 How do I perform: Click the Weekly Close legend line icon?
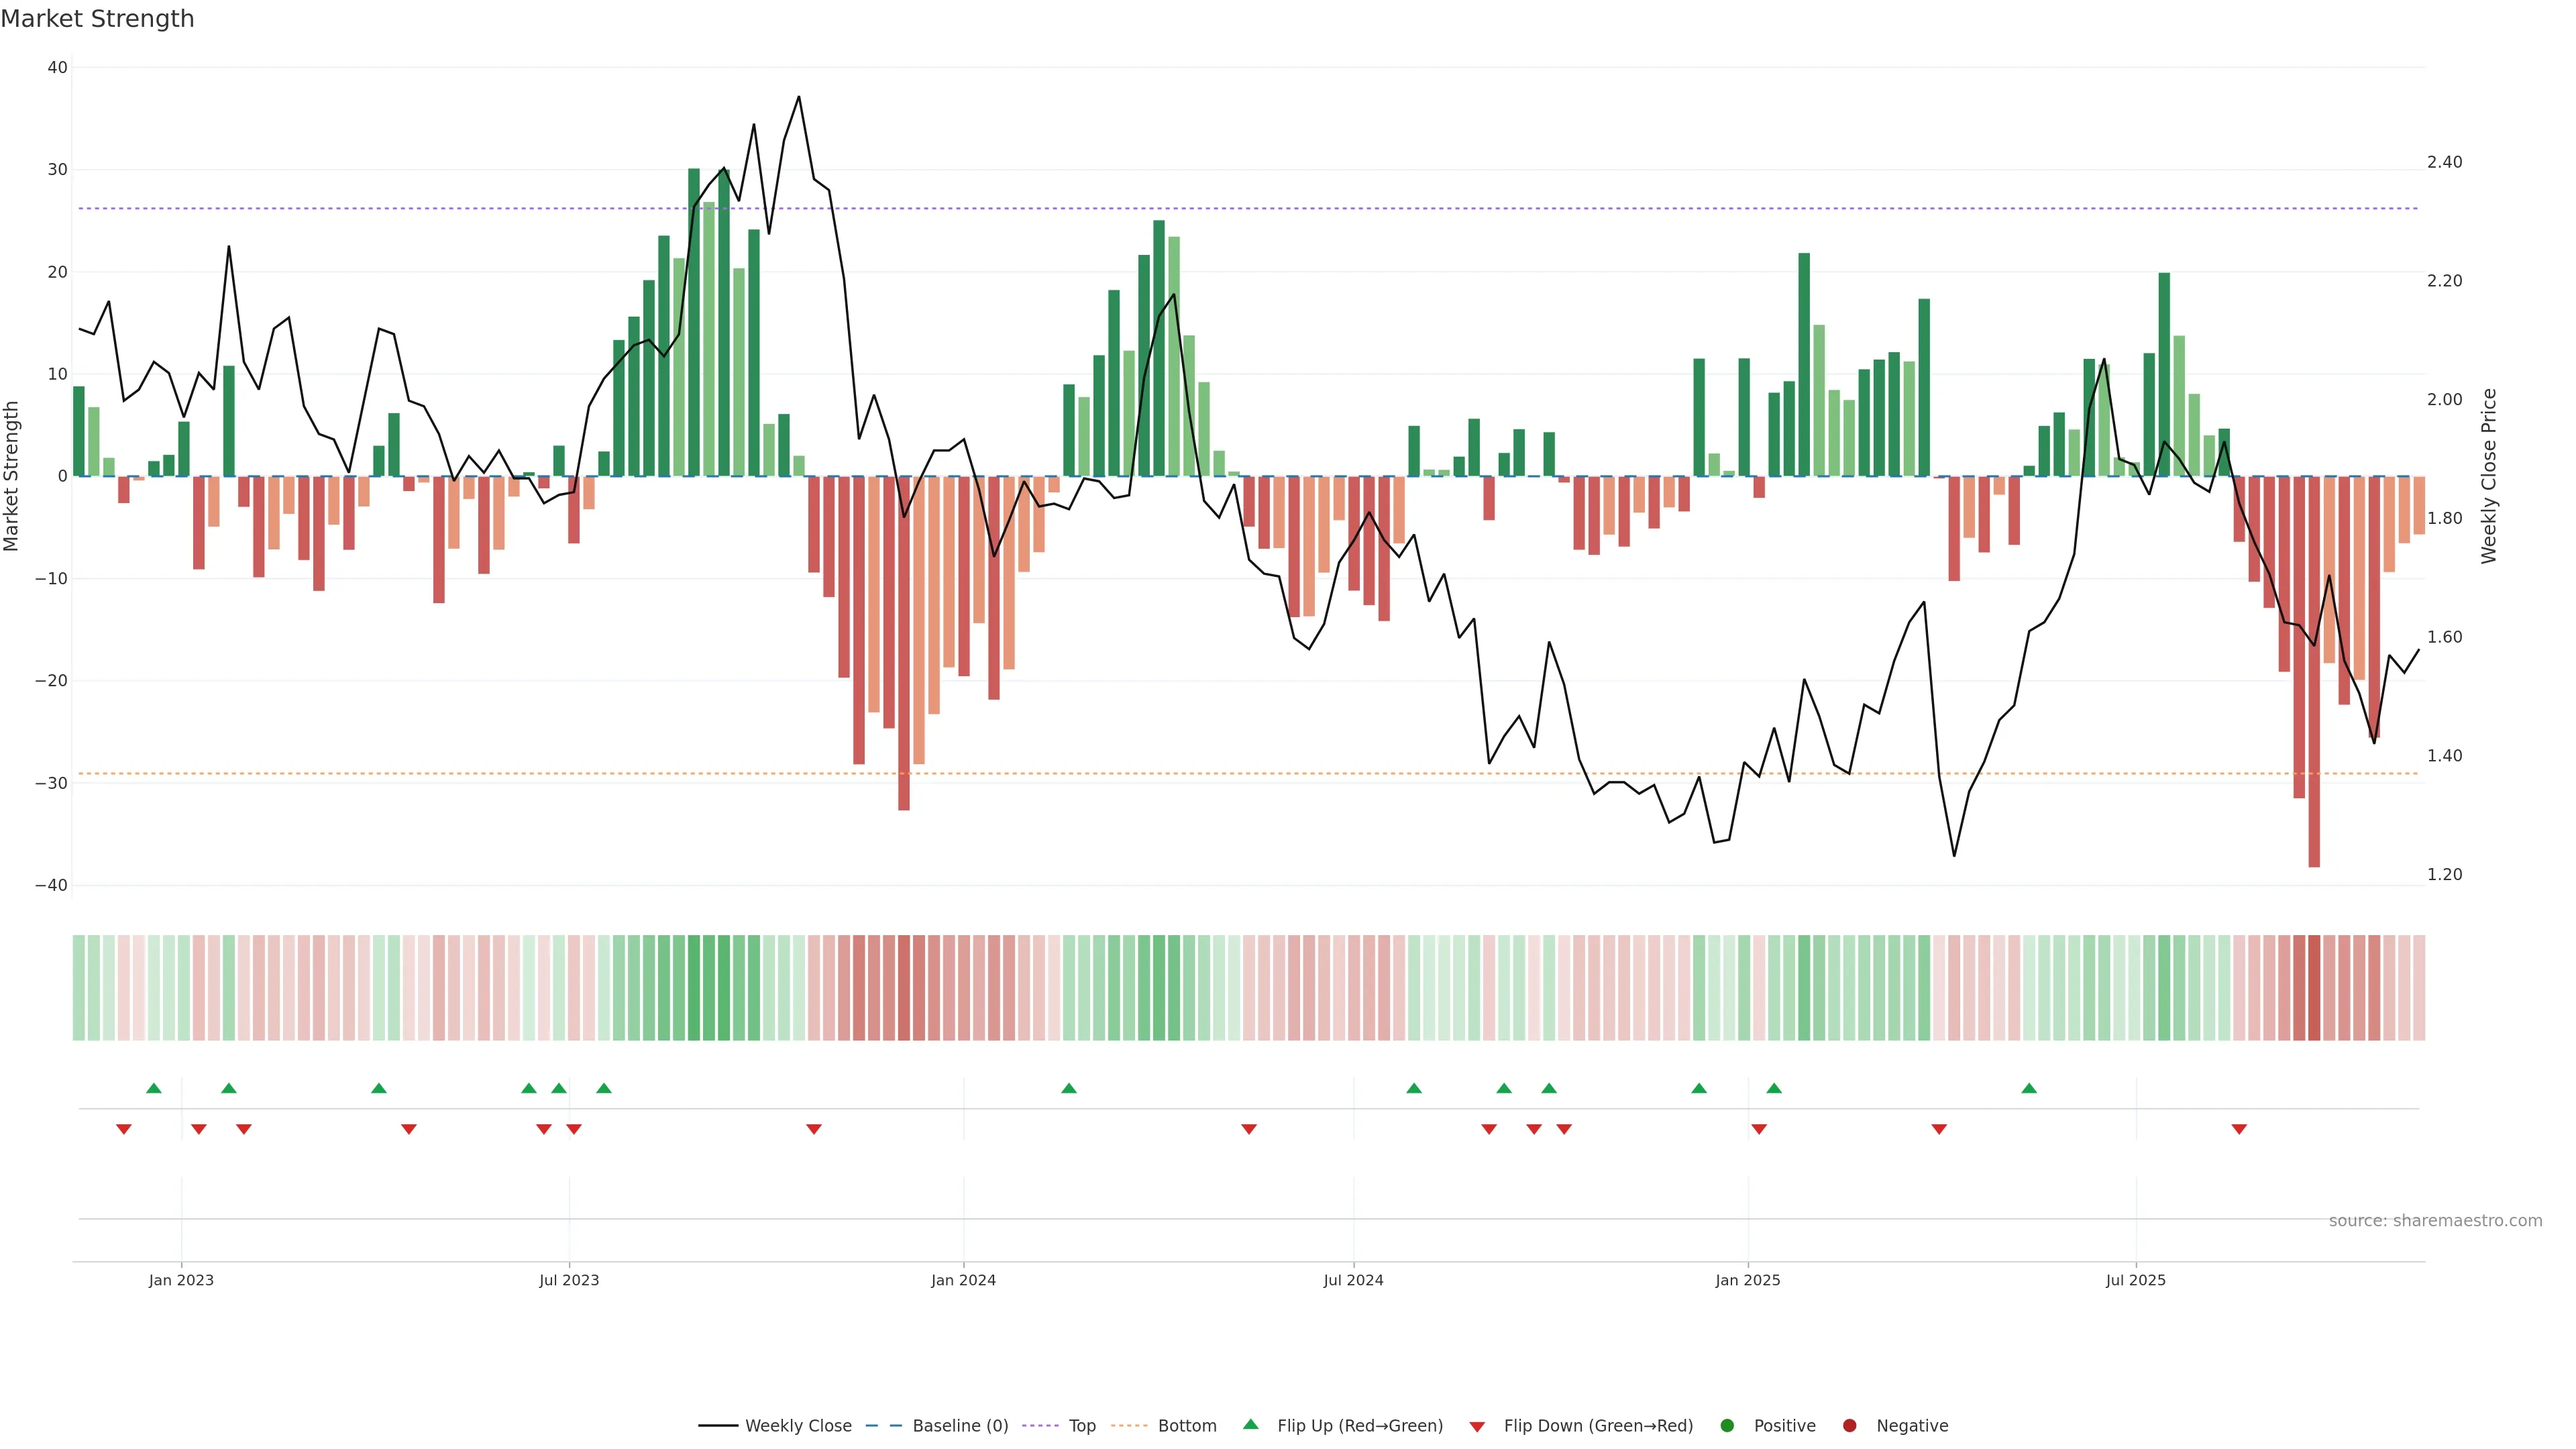coord(717,1426)
